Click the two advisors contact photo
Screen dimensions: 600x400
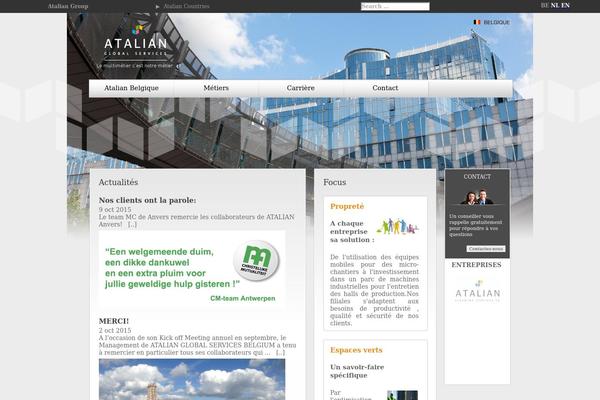coord(477,197)
